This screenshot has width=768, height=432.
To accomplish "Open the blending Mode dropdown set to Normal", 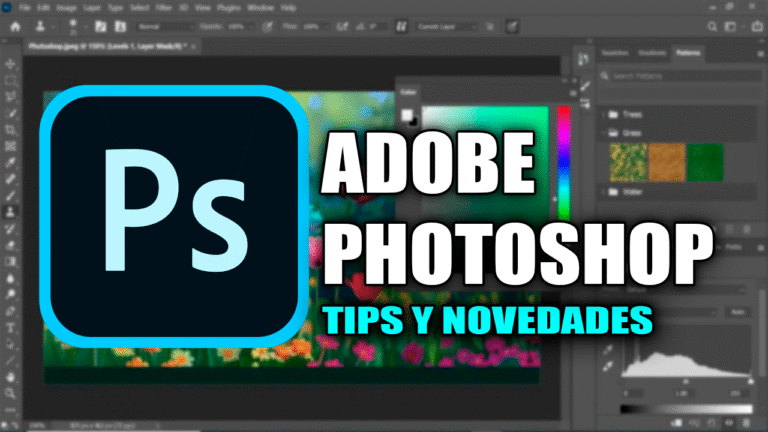I will [x=165, y=26].
